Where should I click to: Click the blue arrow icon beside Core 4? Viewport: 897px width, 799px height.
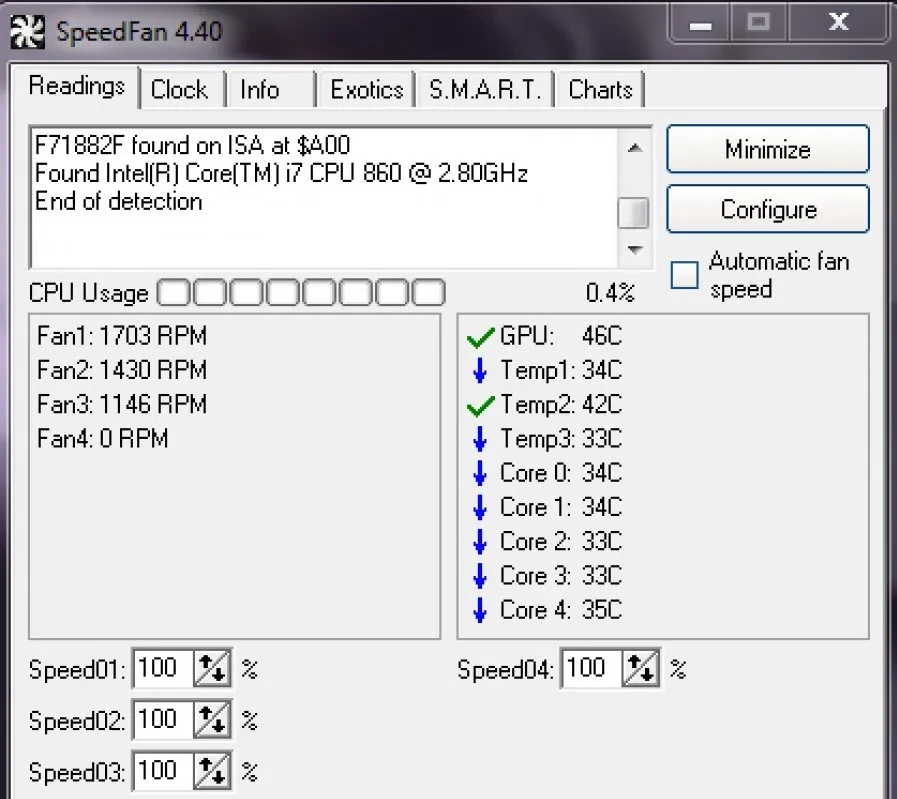click(480, 610)
